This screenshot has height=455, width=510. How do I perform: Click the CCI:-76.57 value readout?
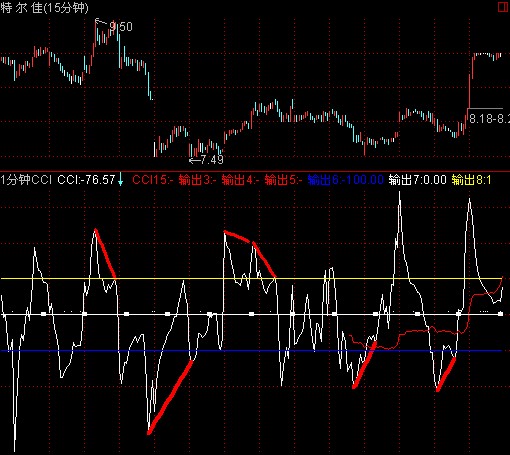pyautogui.click(x=86, y=180)
